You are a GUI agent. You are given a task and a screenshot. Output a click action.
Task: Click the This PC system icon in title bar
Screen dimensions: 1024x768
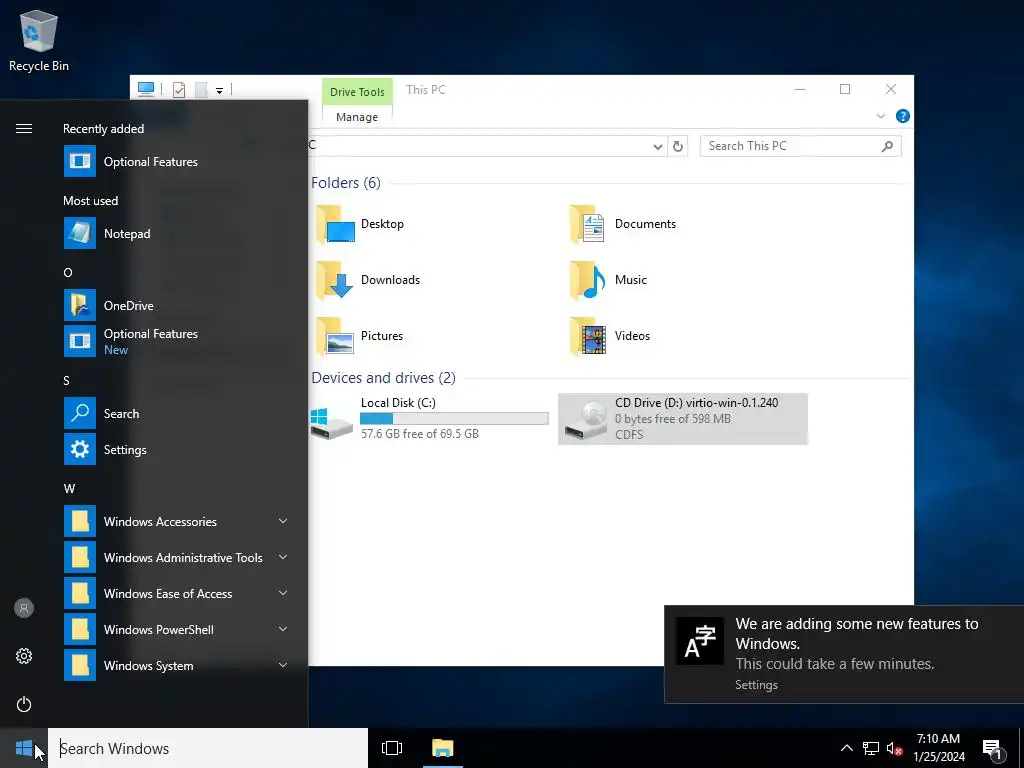146,89
